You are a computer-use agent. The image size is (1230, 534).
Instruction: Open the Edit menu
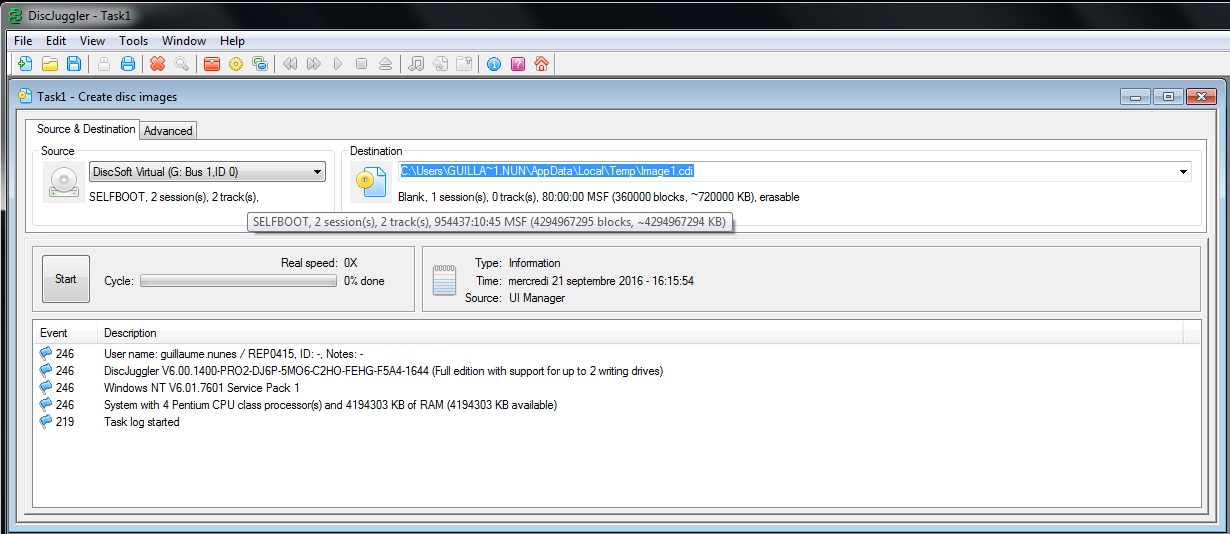56,41
